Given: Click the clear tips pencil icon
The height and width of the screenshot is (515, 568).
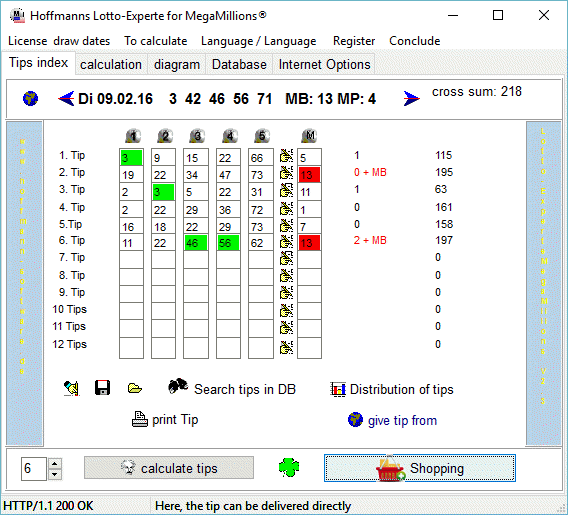Looking at the screenshot, I should 72,388.
